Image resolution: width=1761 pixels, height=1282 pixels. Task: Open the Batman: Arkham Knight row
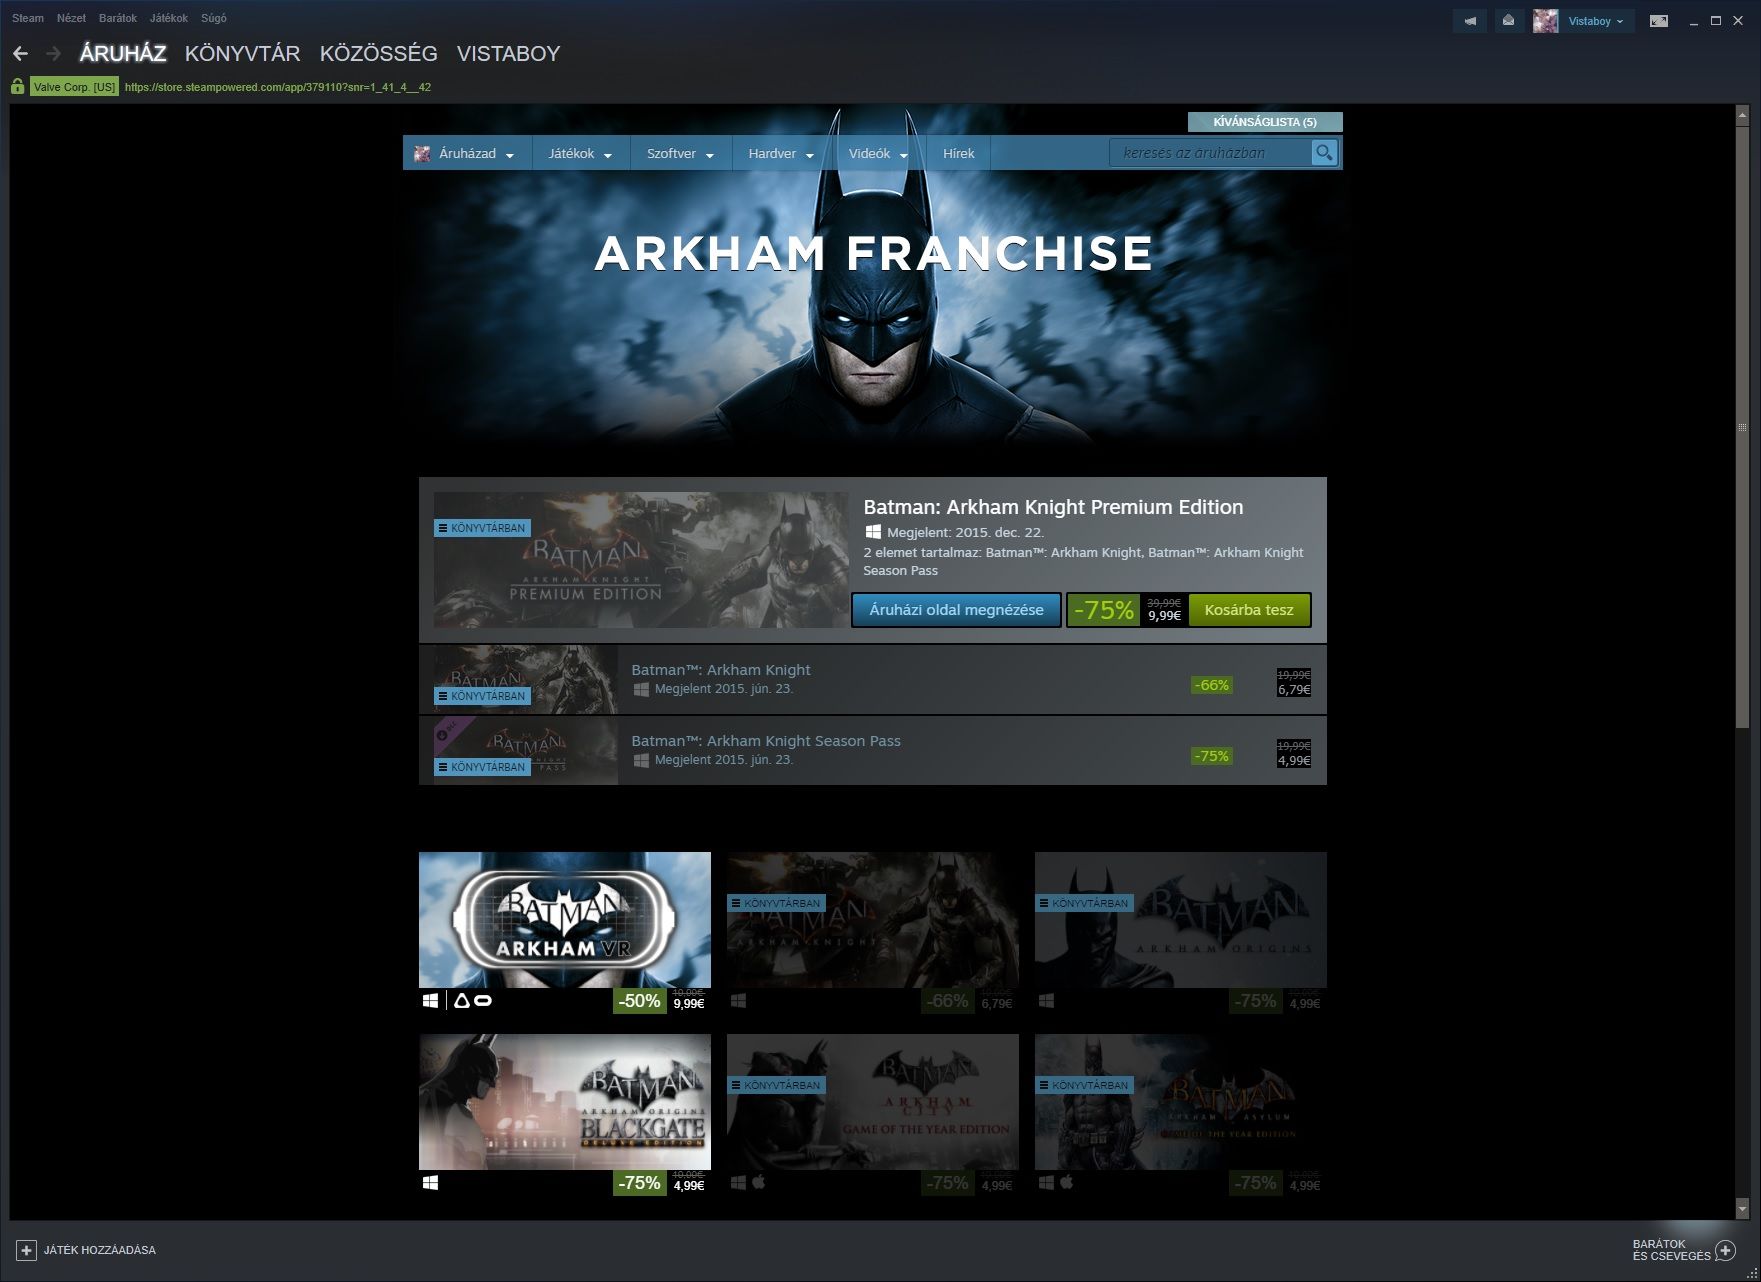tap(872, 679)
